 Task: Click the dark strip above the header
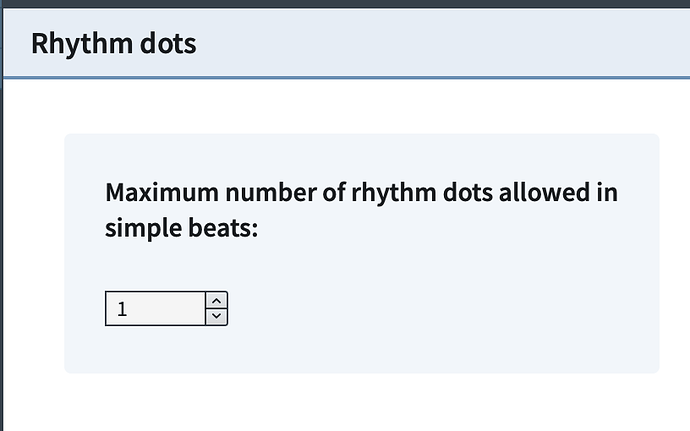click(345, 4)
